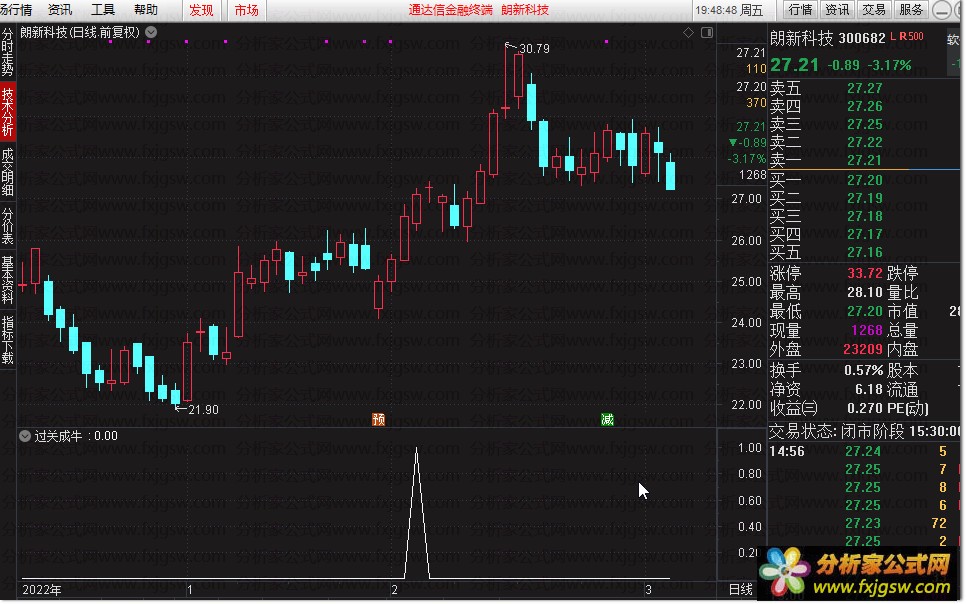Expand the dropdown next to 朗新科技(日线.前复权)
967x604 pixels.
tap(151, 32)
